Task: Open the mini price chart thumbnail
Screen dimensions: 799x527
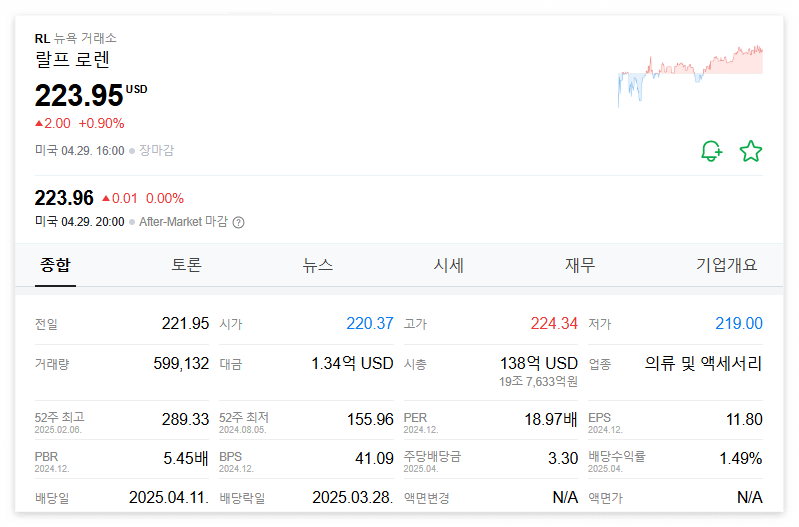Action: point(690,76)
